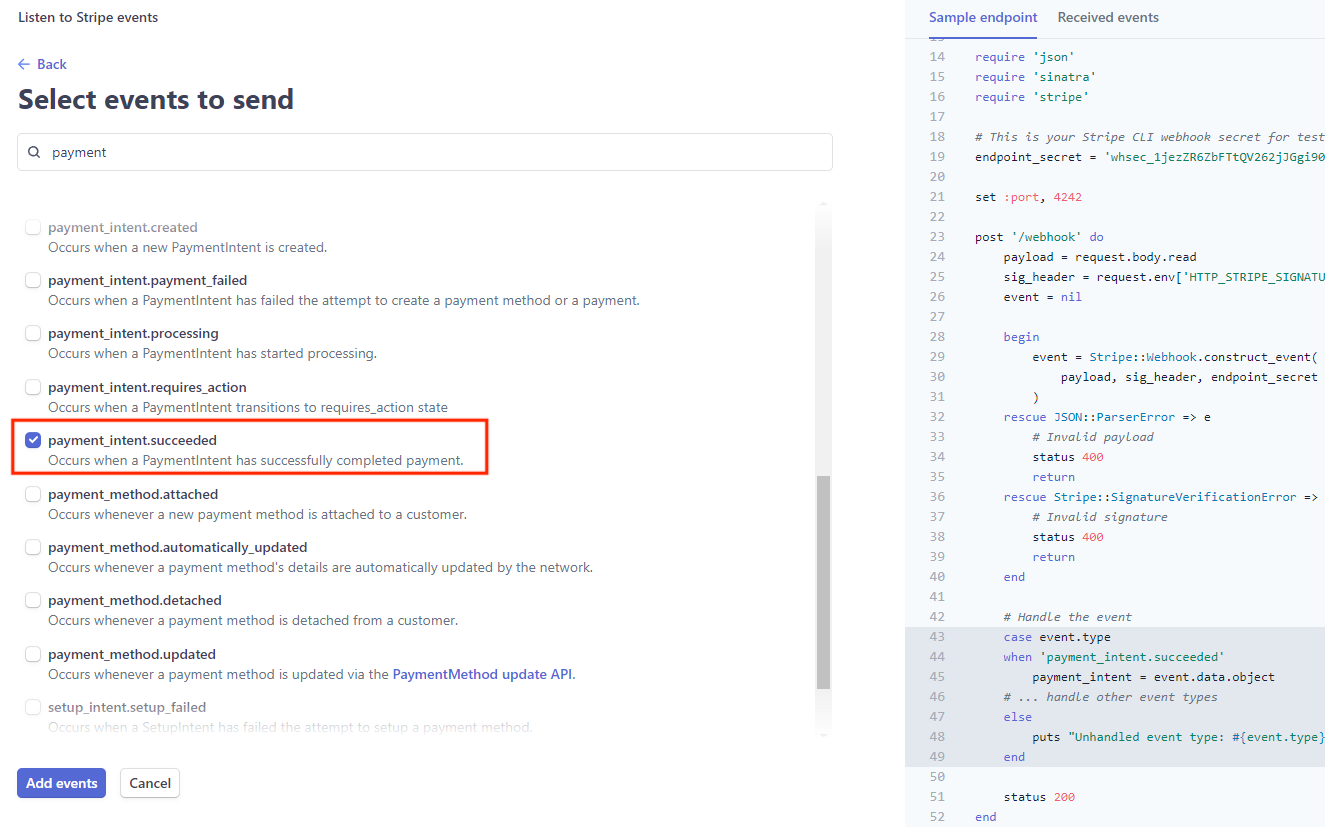Go Back to previous step
Screen dimensions: 1325x827
pyautogui.click(x=42, y=64)
